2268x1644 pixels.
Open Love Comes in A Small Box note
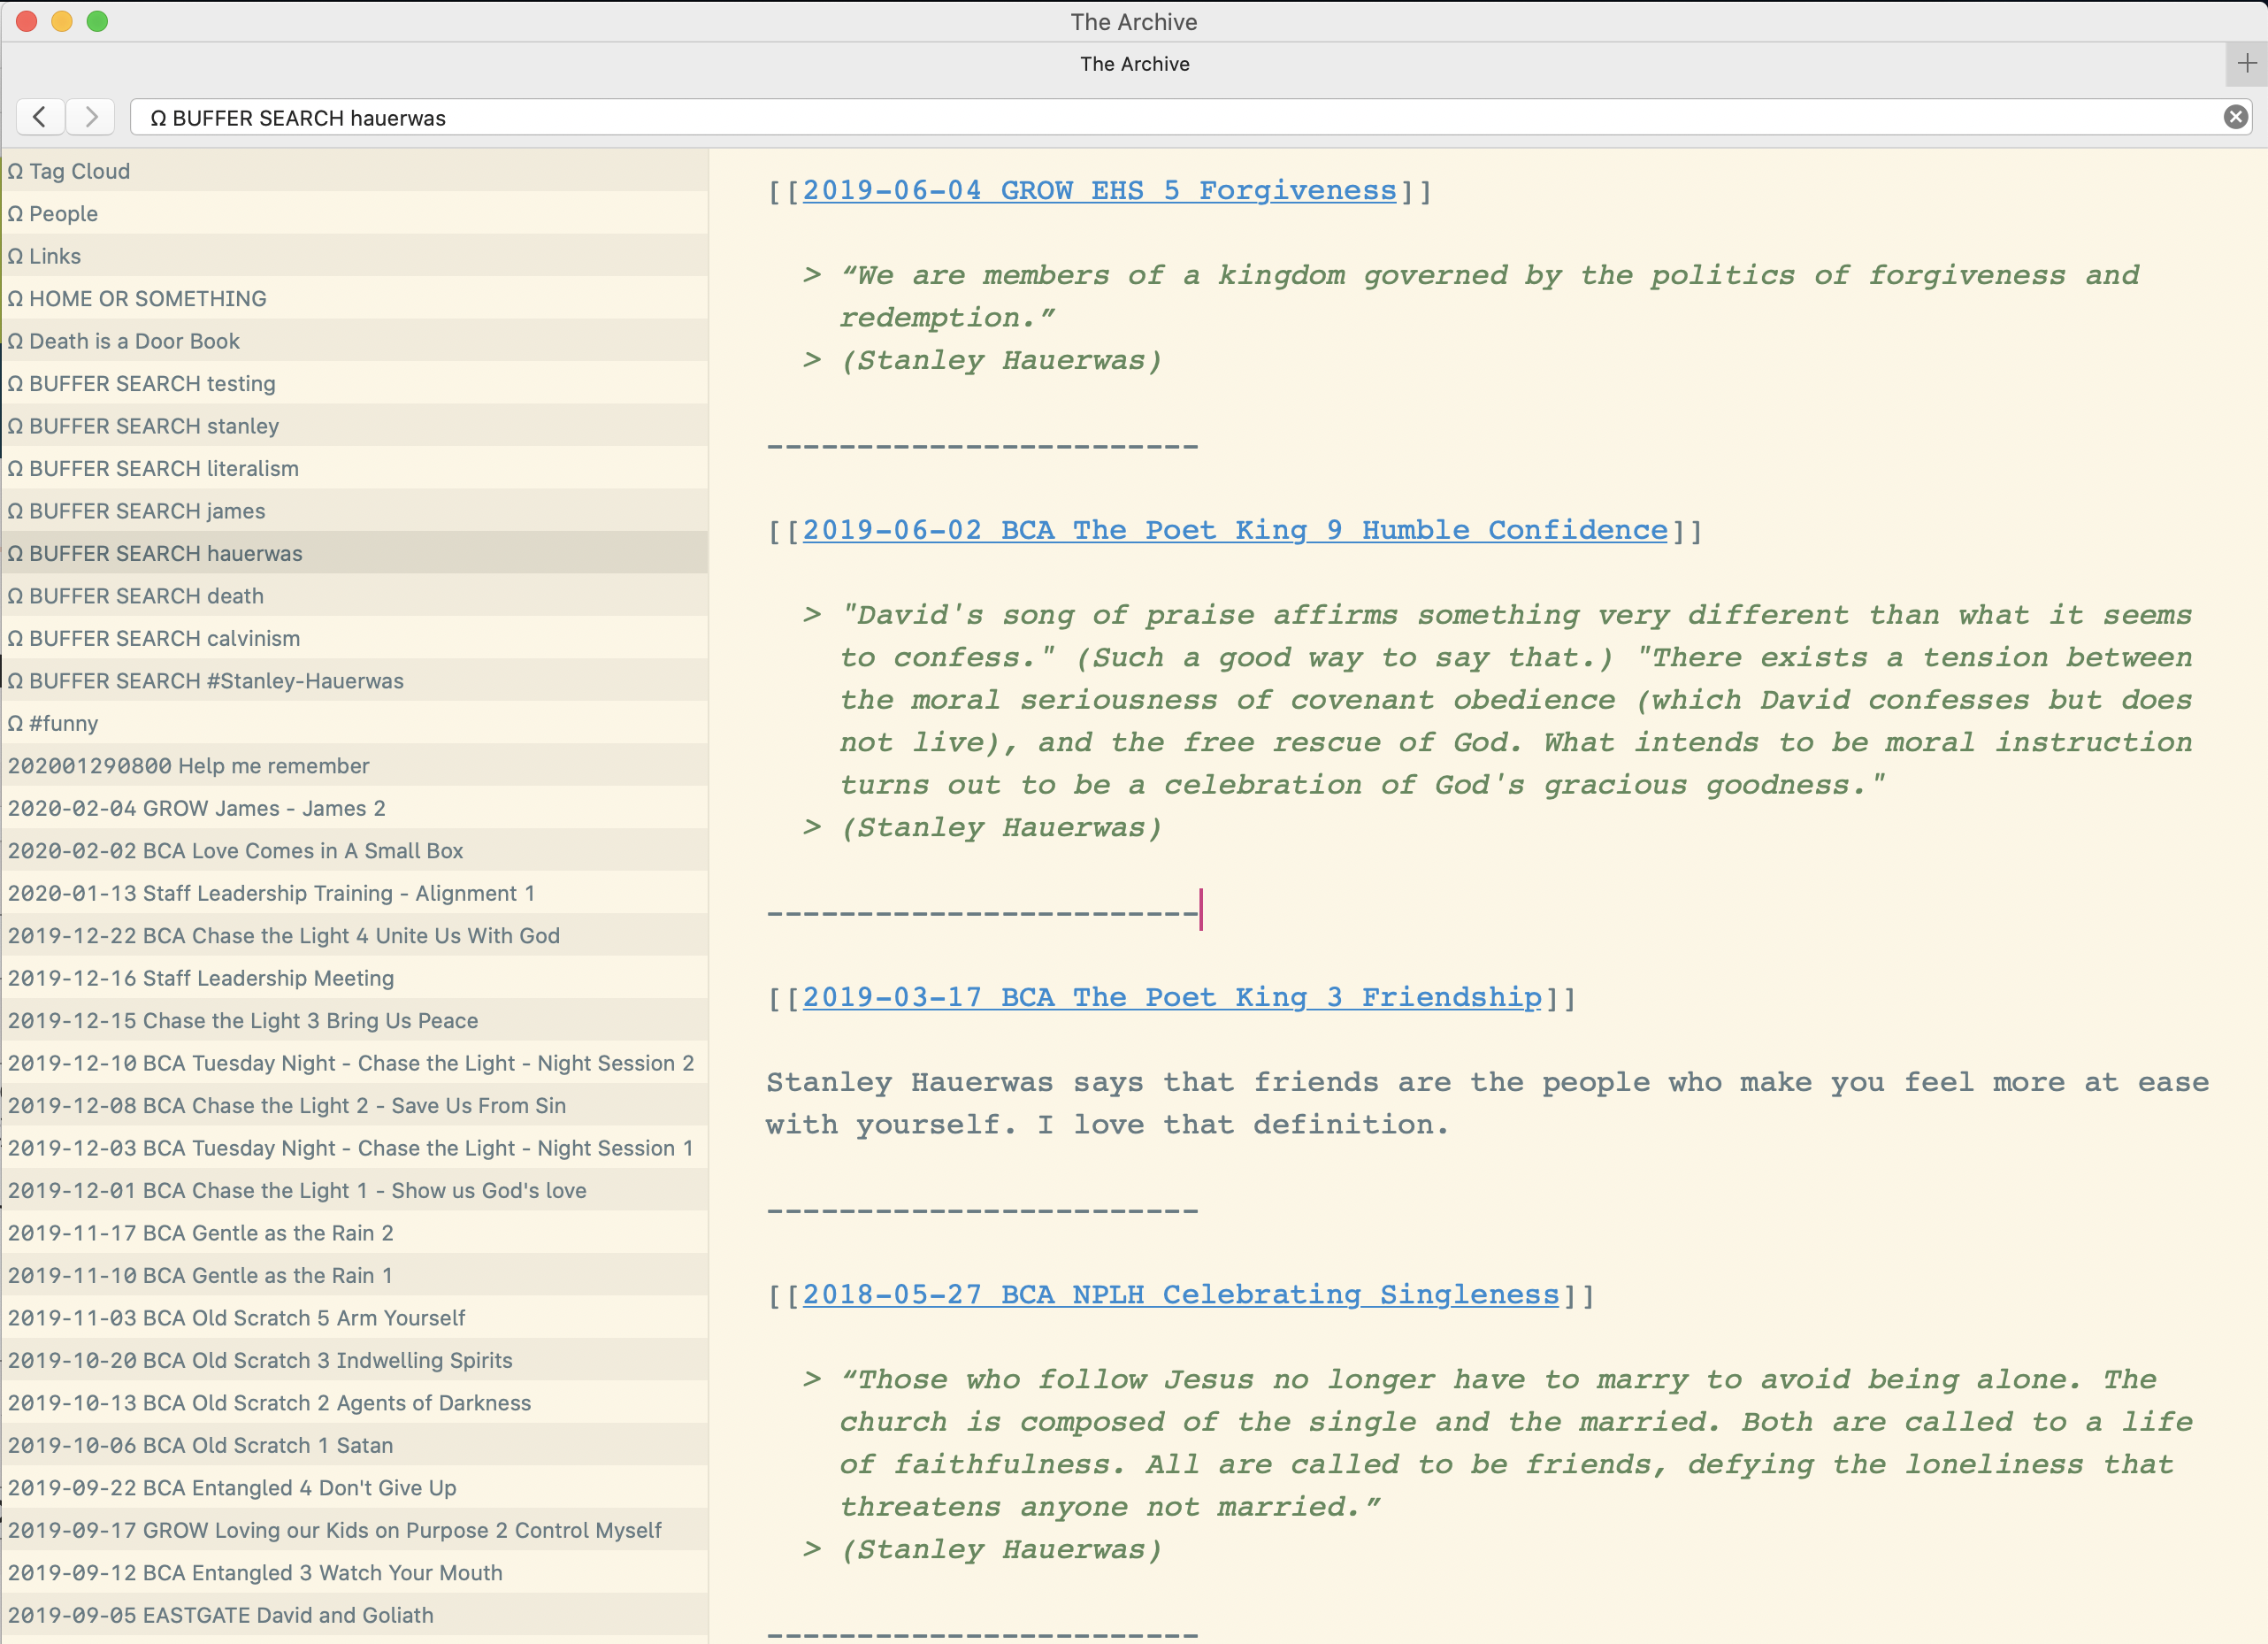[x=354, y=851]
